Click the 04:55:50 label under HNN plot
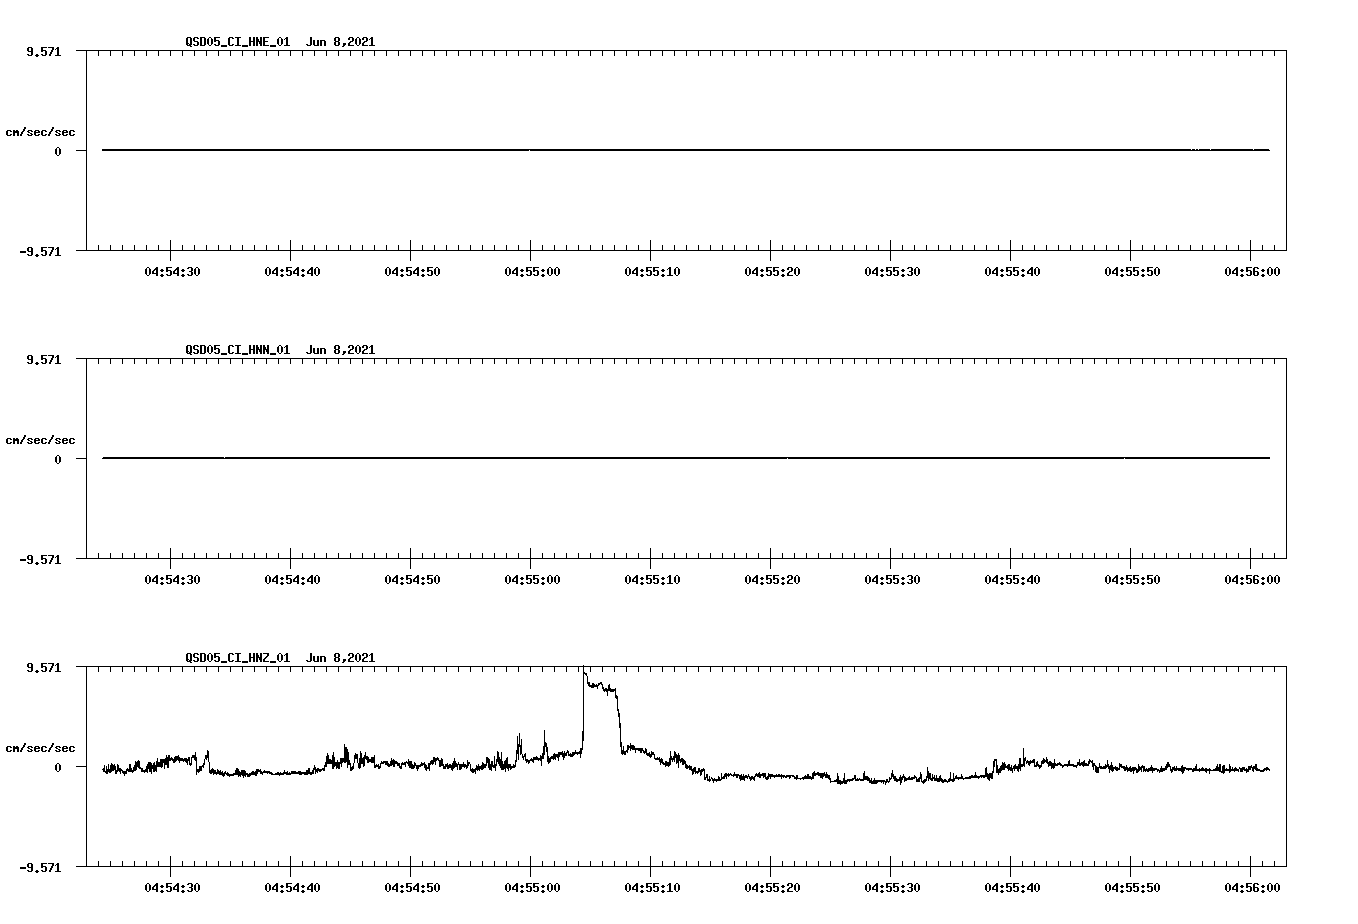 [x=1132, y=580]
